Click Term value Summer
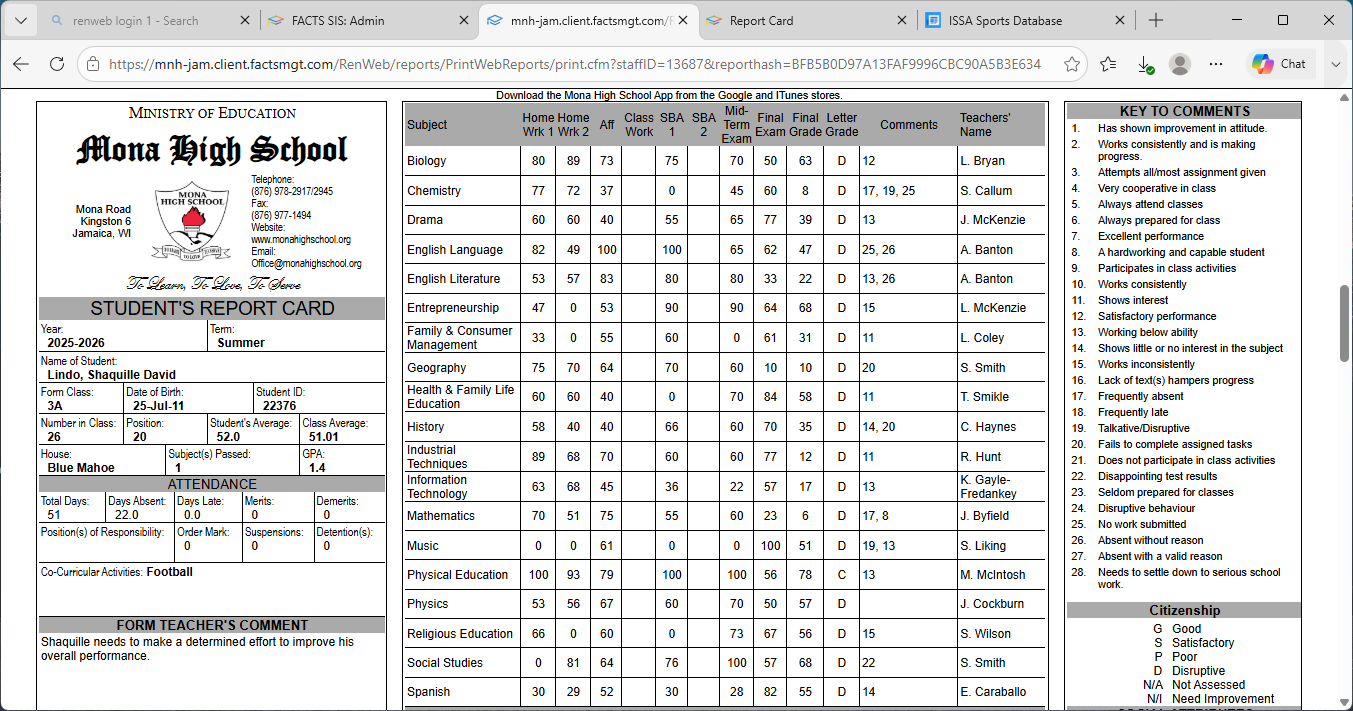The image size is (1353, 711). coord(241,343)
